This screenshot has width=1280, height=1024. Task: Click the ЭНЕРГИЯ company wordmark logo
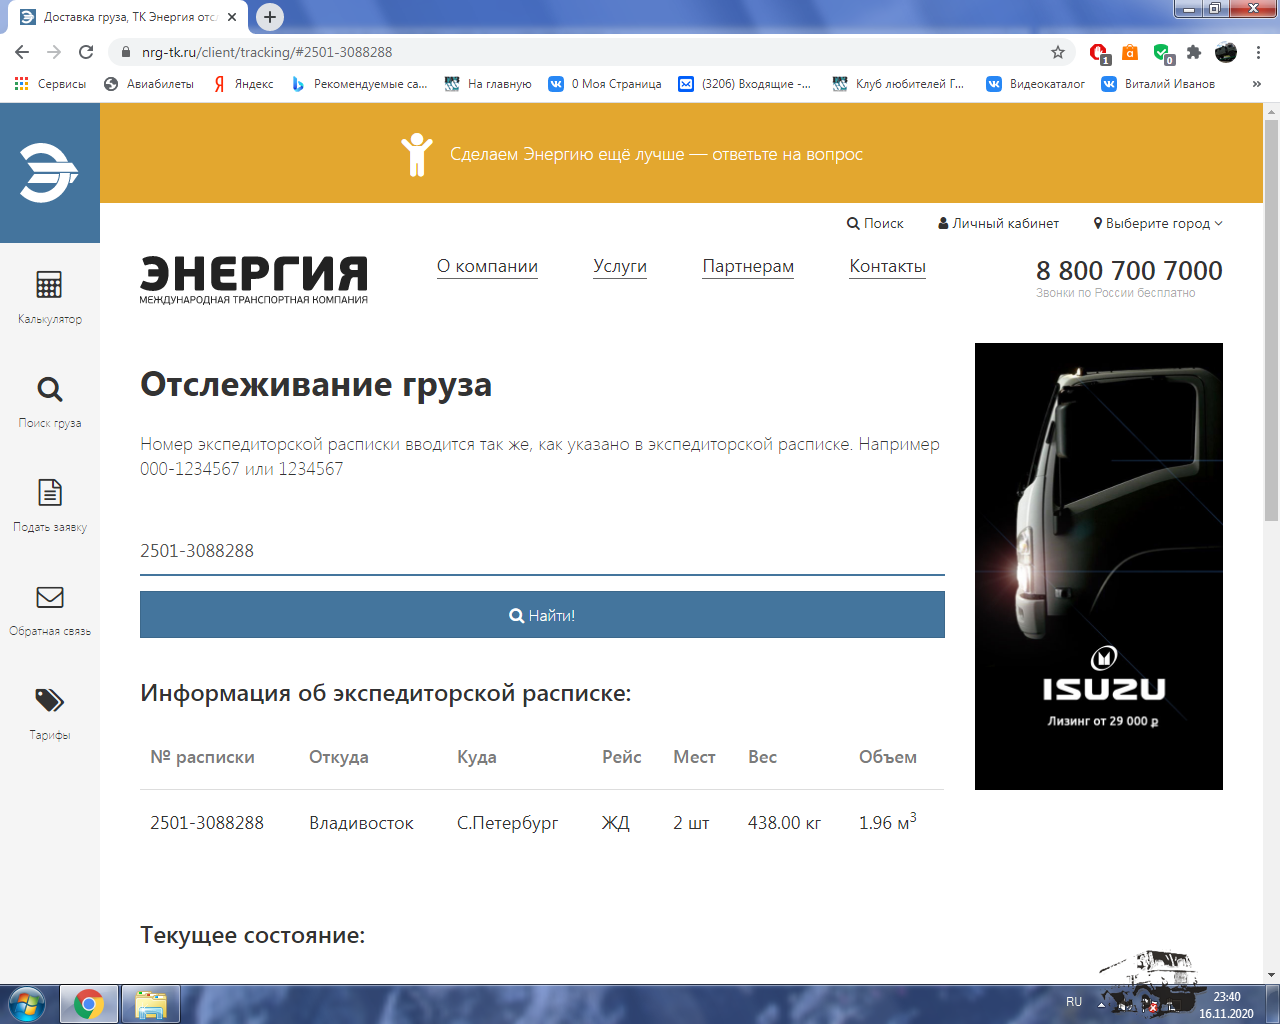(x=254, y=280)
